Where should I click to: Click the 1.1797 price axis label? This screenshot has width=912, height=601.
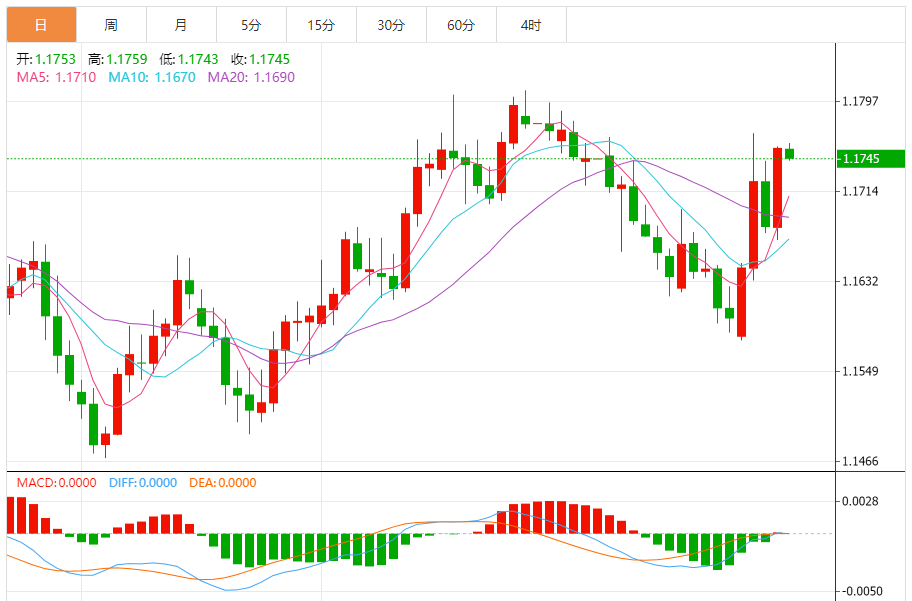click(860, 101)
